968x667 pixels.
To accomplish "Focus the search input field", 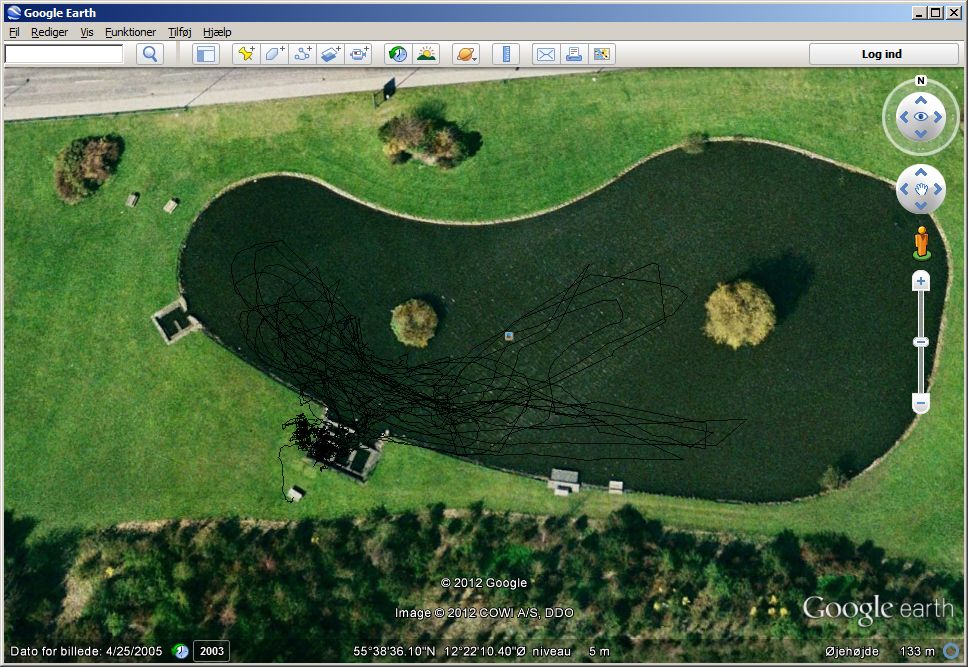I will click(64, 54).
